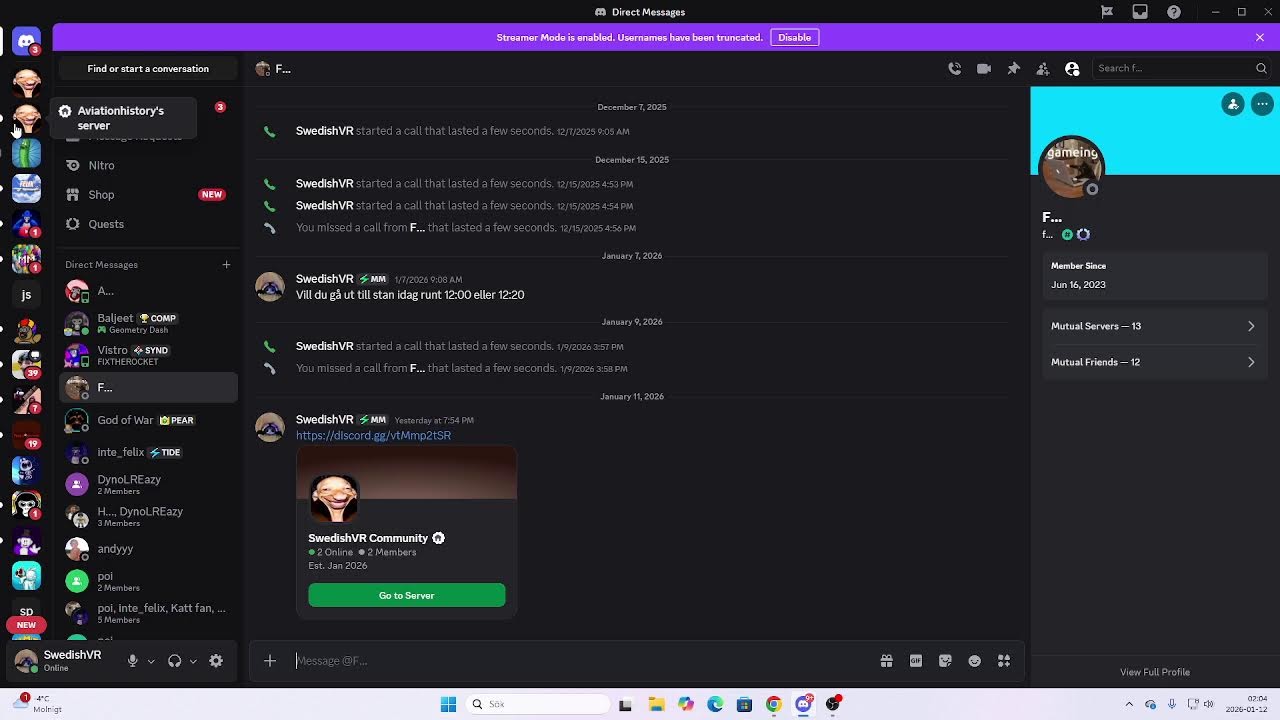Deafen audio with the headphones icon
The height and width of the screenshot is (720, 1280).
(x=174, y=661)
